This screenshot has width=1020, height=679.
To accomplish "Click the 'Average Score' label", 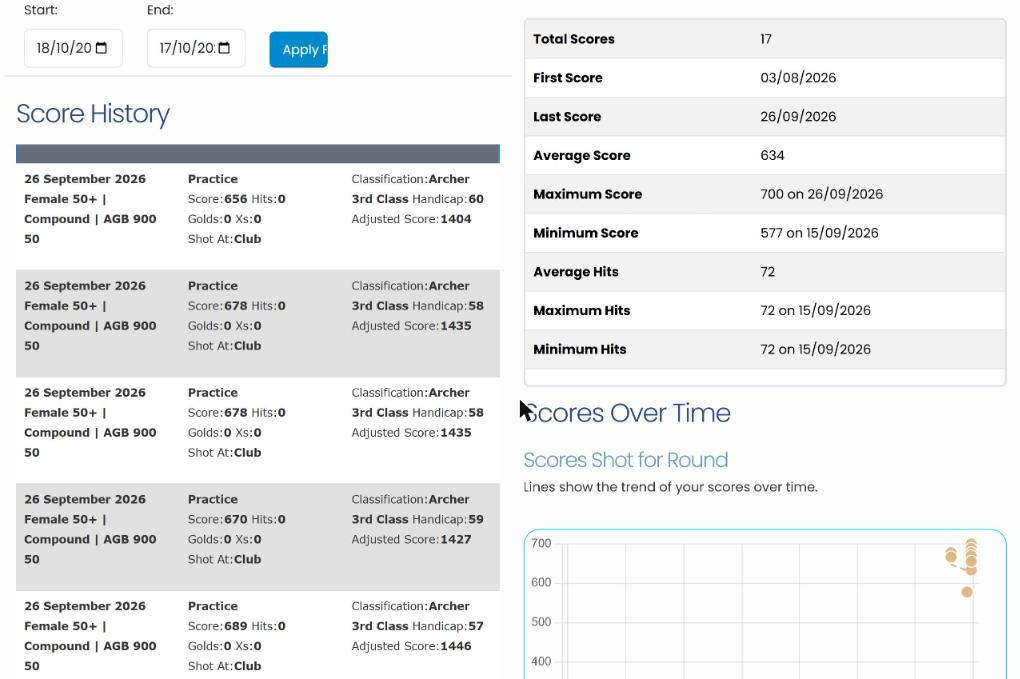I will (x=582, y=155).
